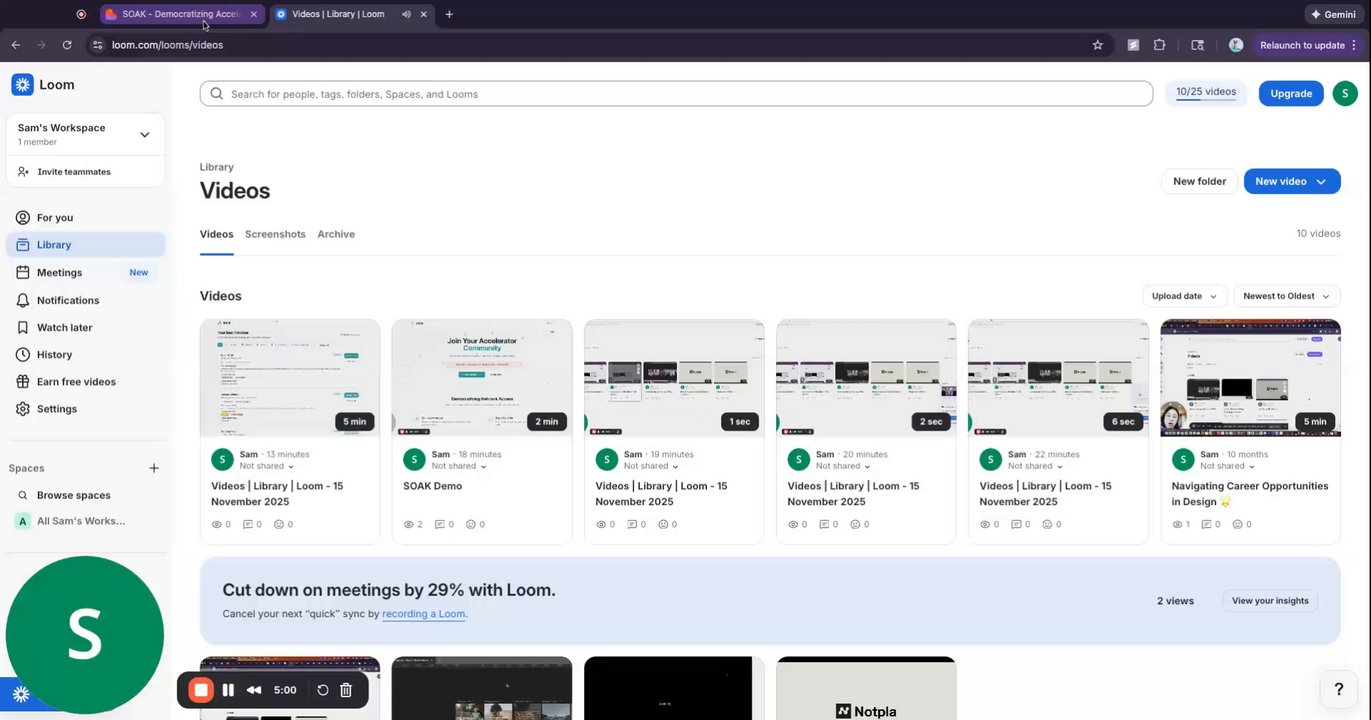Image resolution: width=1371 pixels, height=720 pixels.
Task: Close the Videos Library Loom tab
Action: pos(424,14)
